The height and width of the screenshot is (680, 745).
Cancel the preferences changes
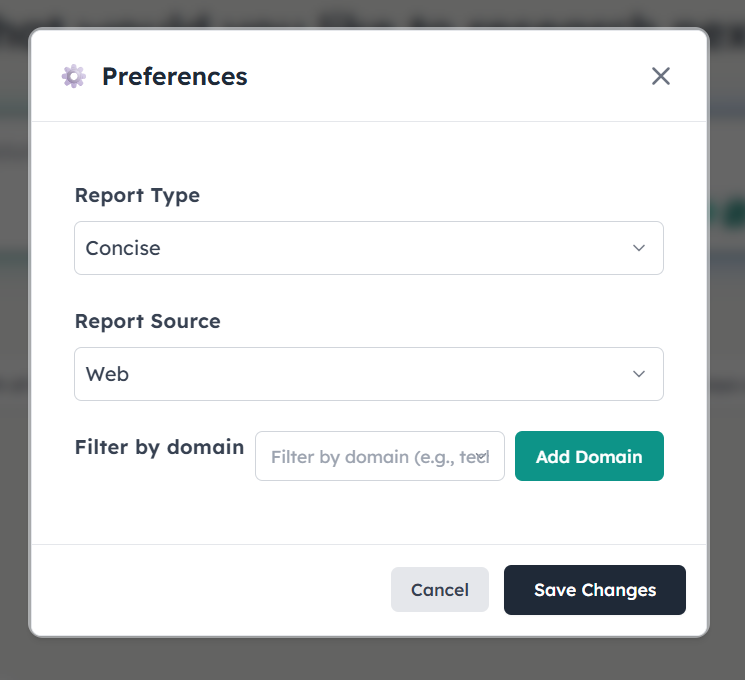click(x=440, y=590)
